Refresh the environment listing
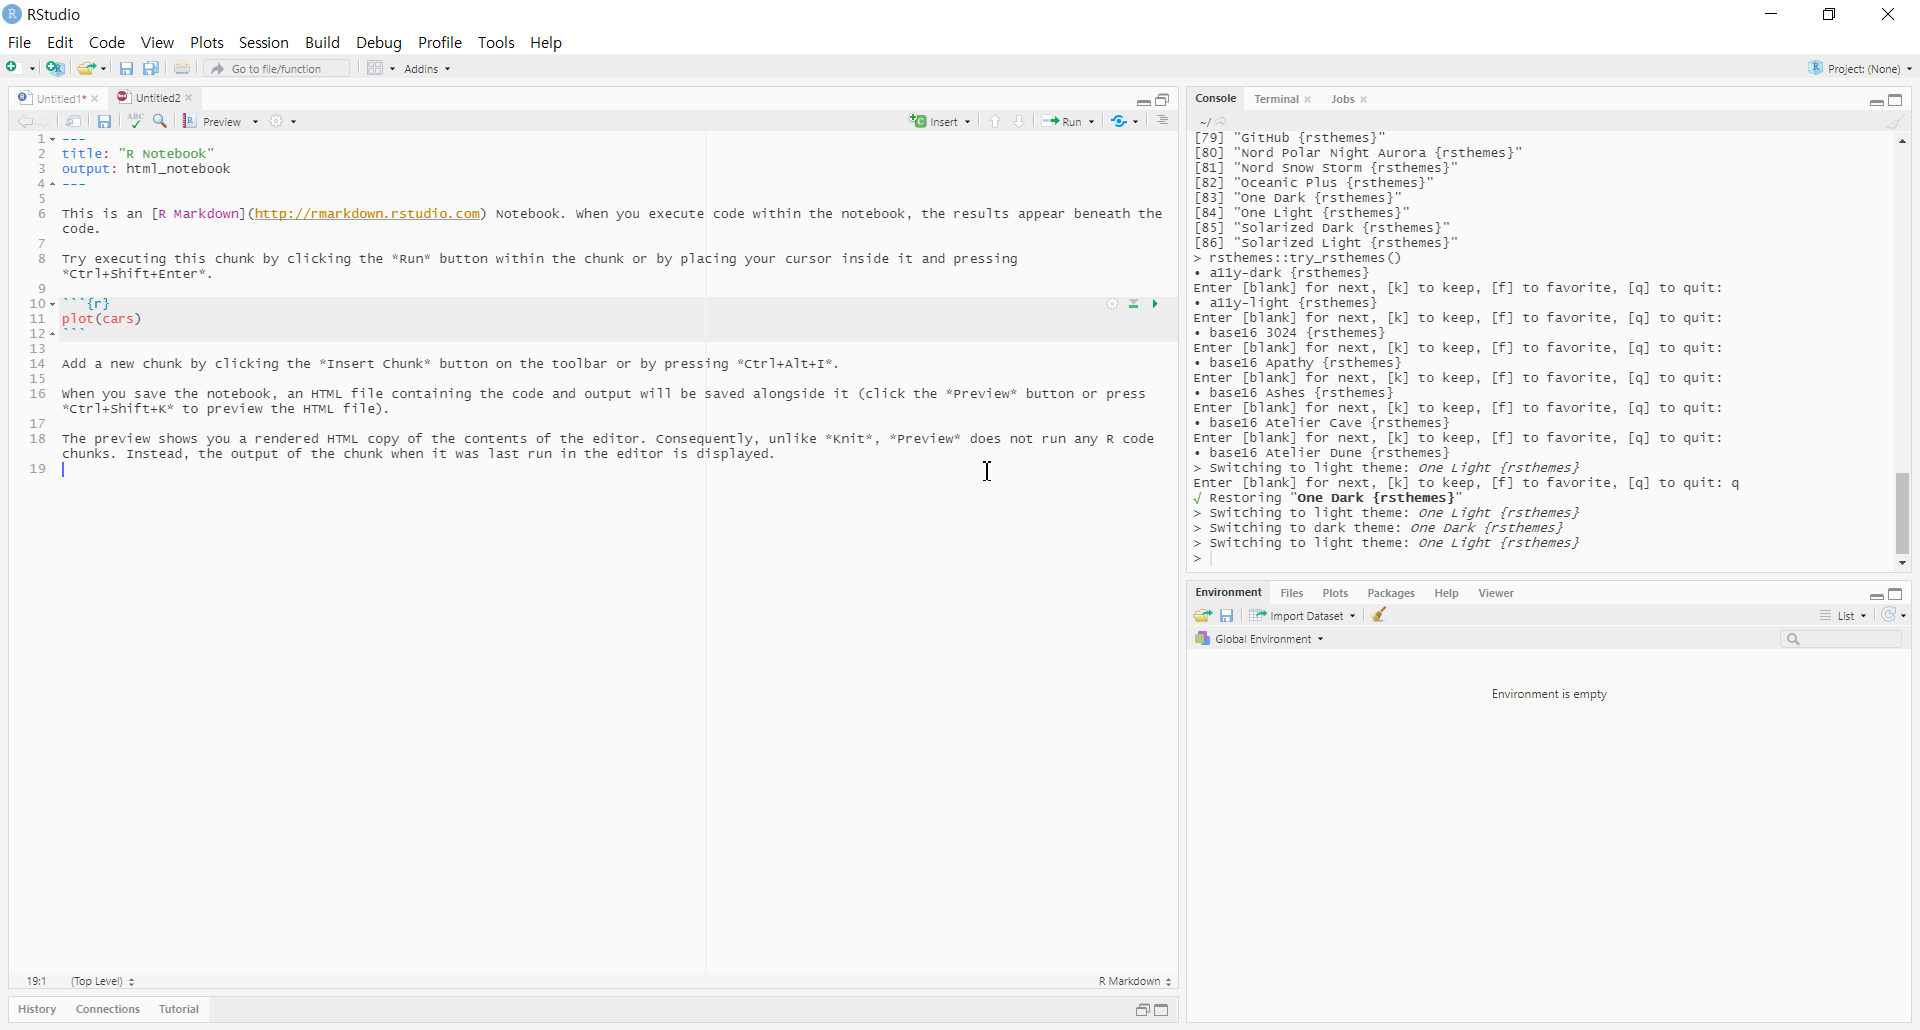 (1888, 615)
